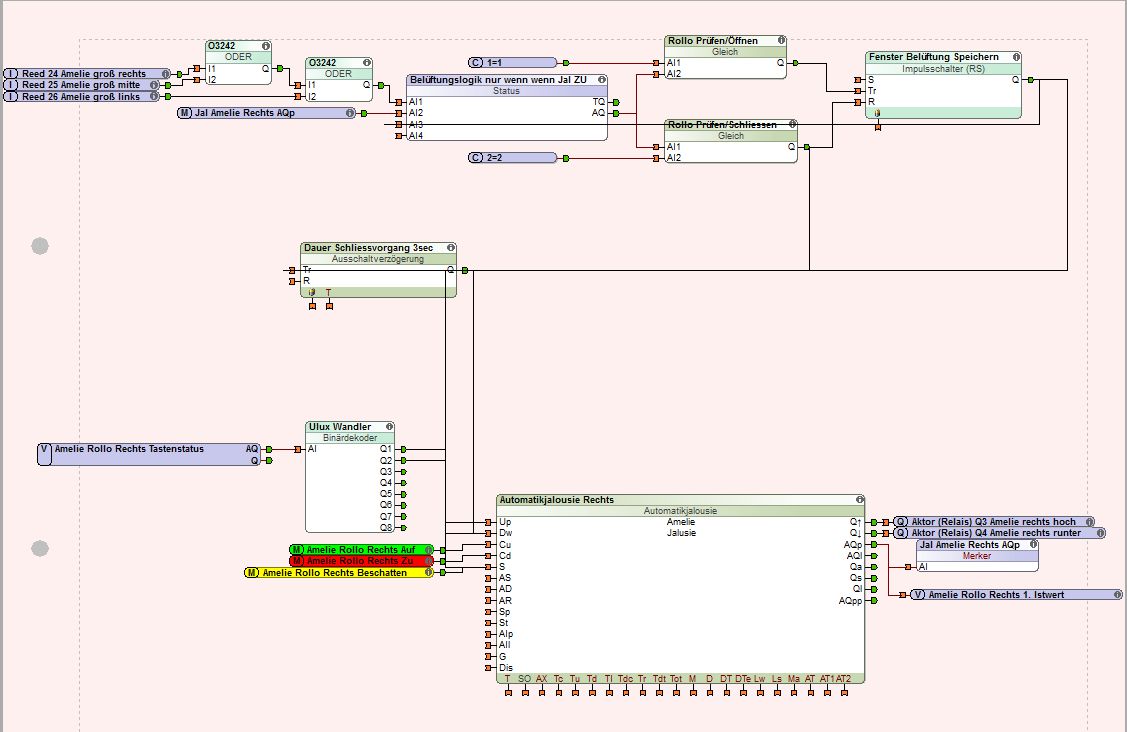1127x732 pixels.
Task: Select Rollo Prüfen/Schliessen block title
Action: [x=722, y=124]
